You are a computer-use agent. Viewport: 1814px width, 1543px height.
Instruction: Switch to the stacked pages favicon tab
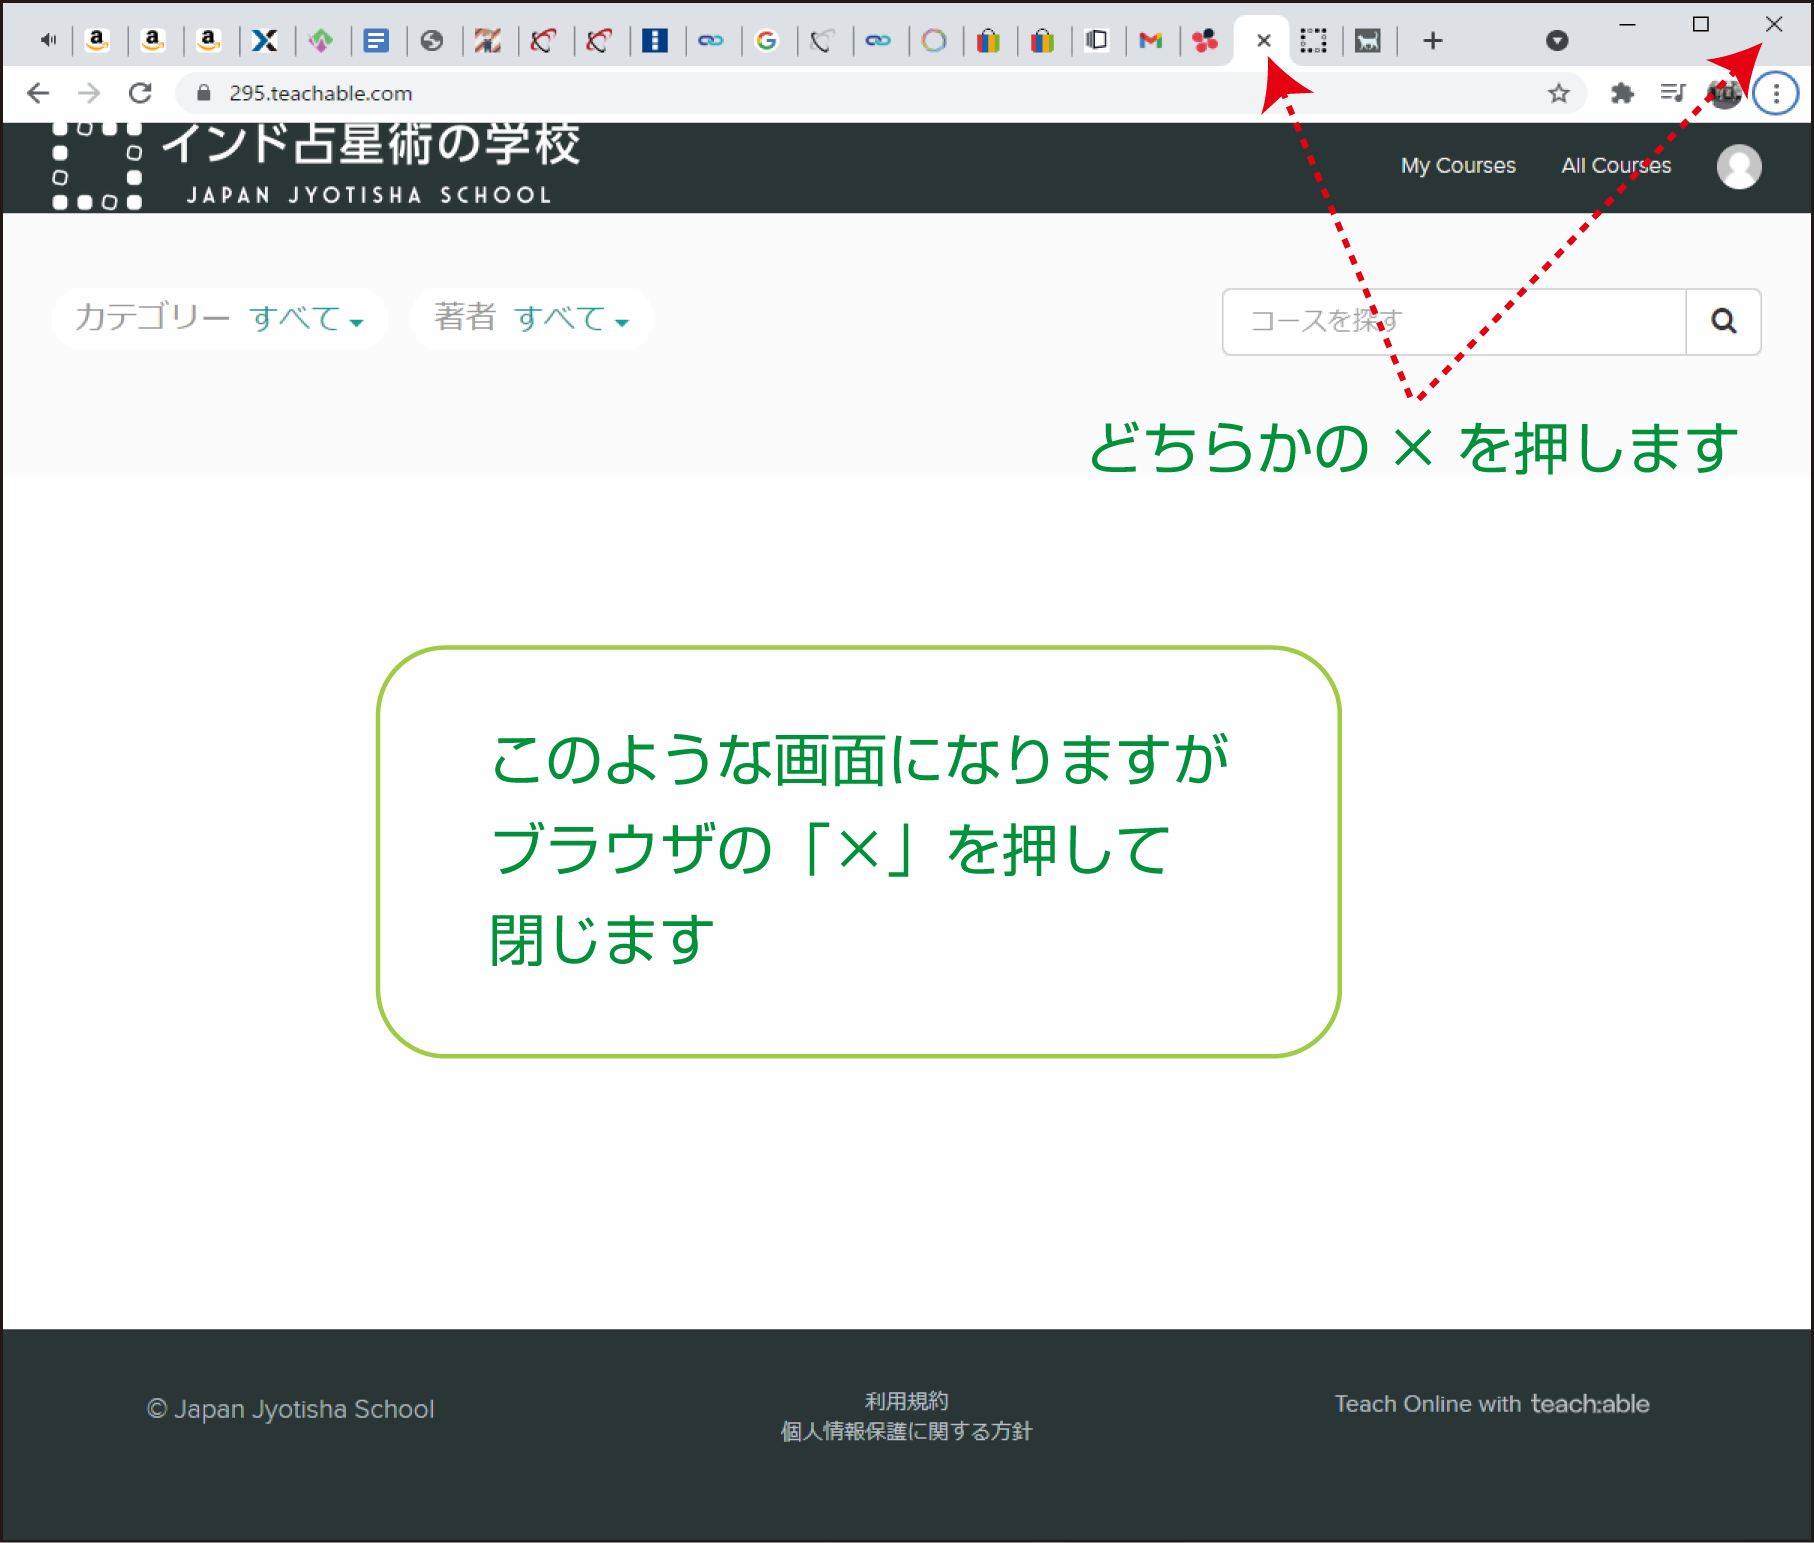click(1097, 41)
